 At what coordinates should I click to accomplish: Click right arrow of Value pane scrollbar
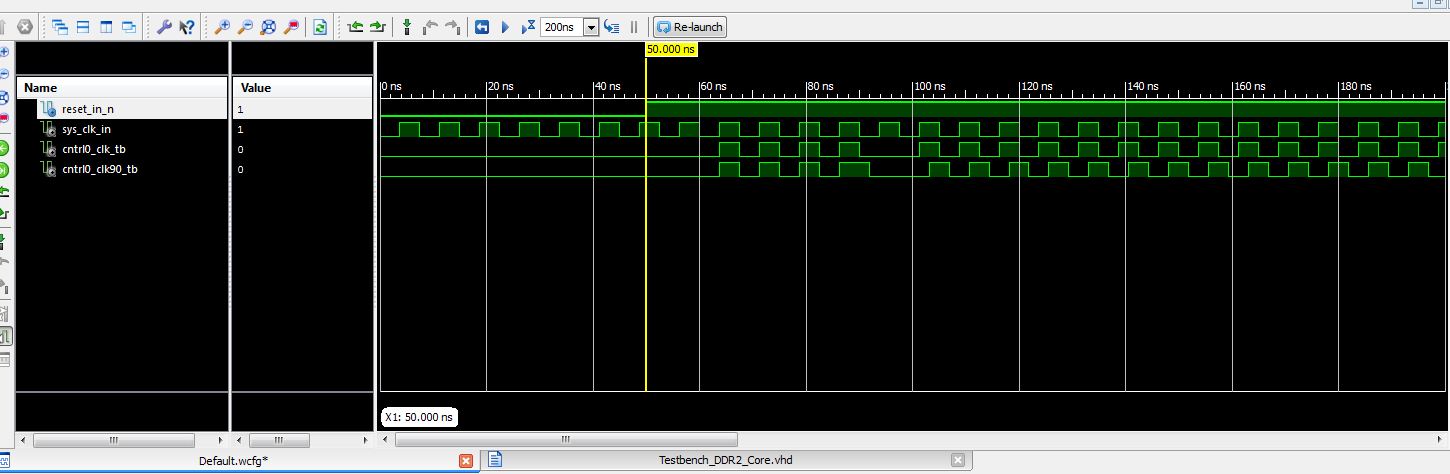tap(365, 440)
